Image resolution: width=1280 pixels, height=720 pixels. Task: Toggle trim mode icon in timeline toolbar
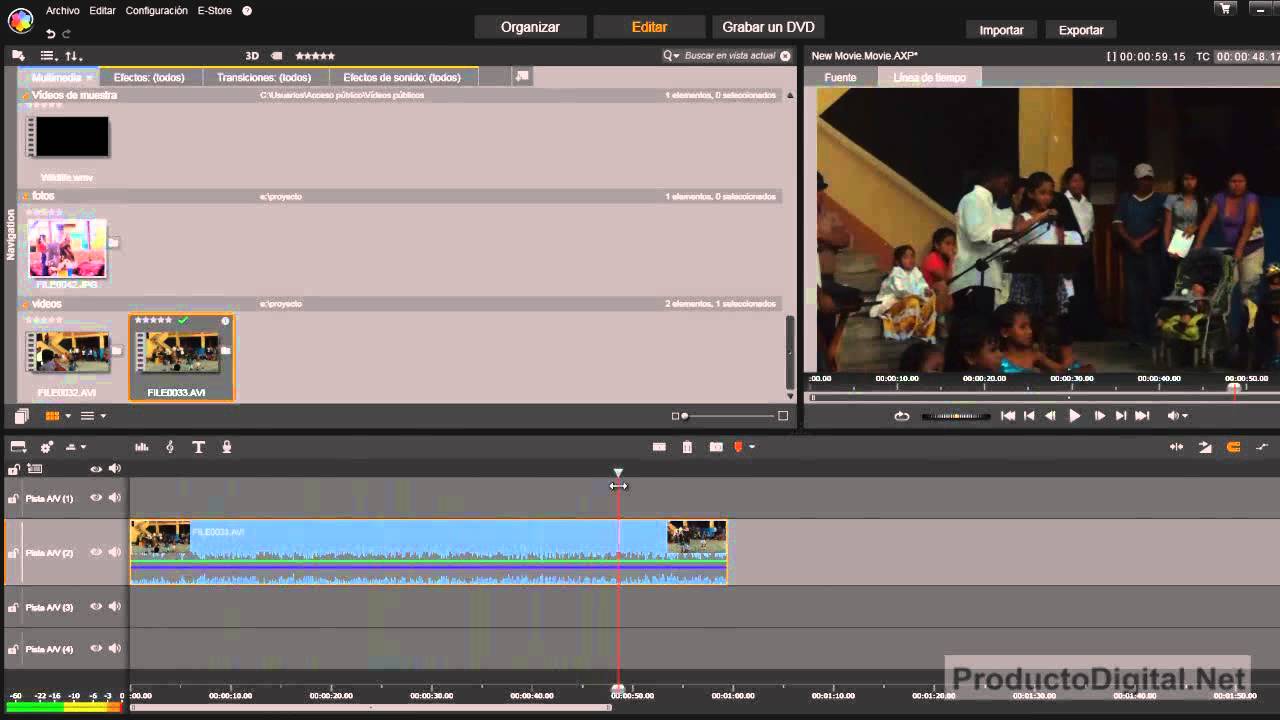[1176, 447]
